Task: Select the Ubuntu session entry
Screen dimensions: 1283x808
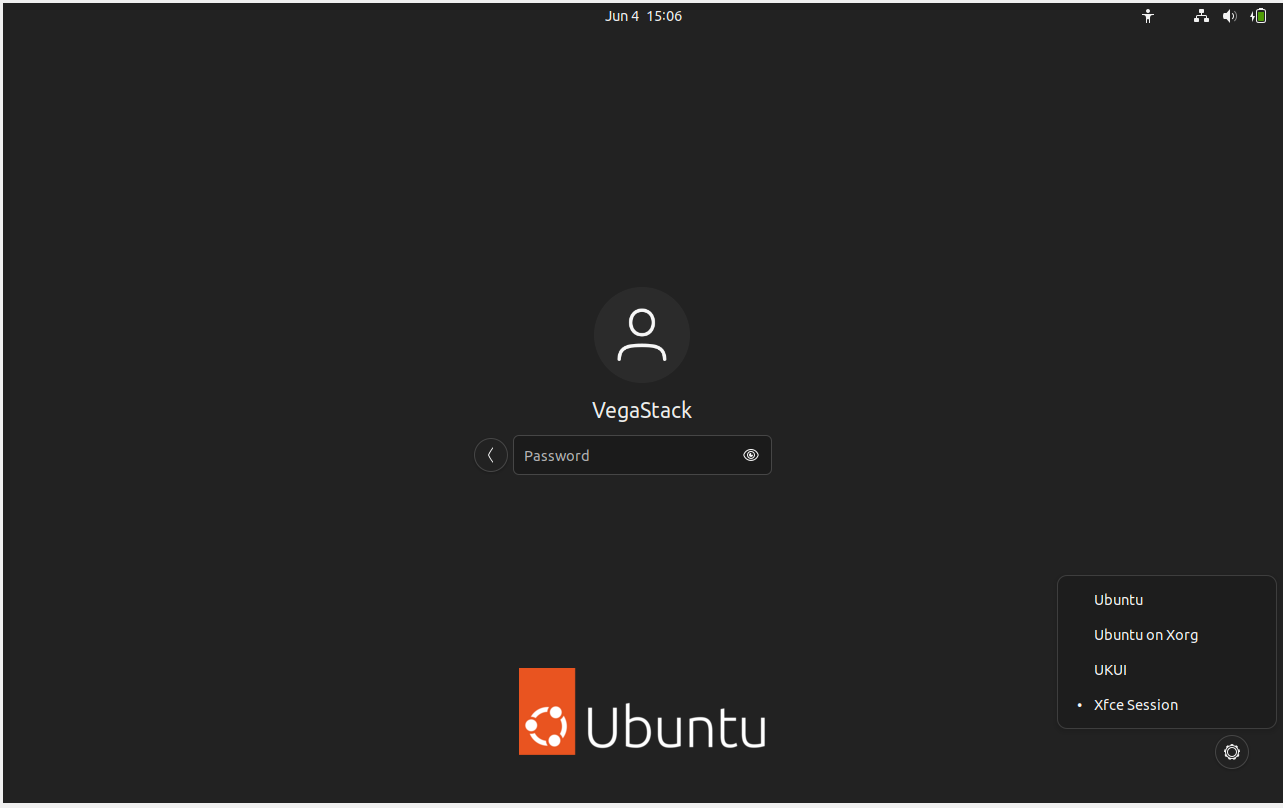Action: 1118,599
